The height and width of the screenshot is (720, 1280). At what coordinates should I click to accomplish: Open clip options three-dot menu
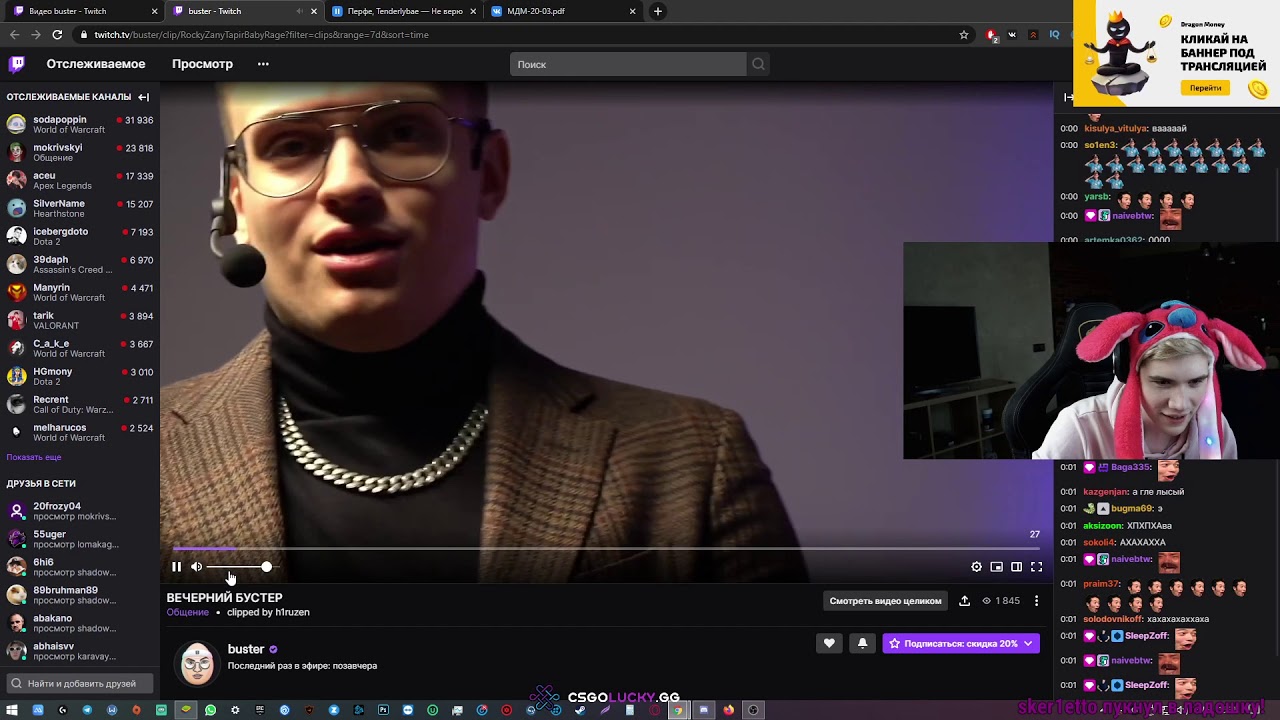pos(1036,601)
